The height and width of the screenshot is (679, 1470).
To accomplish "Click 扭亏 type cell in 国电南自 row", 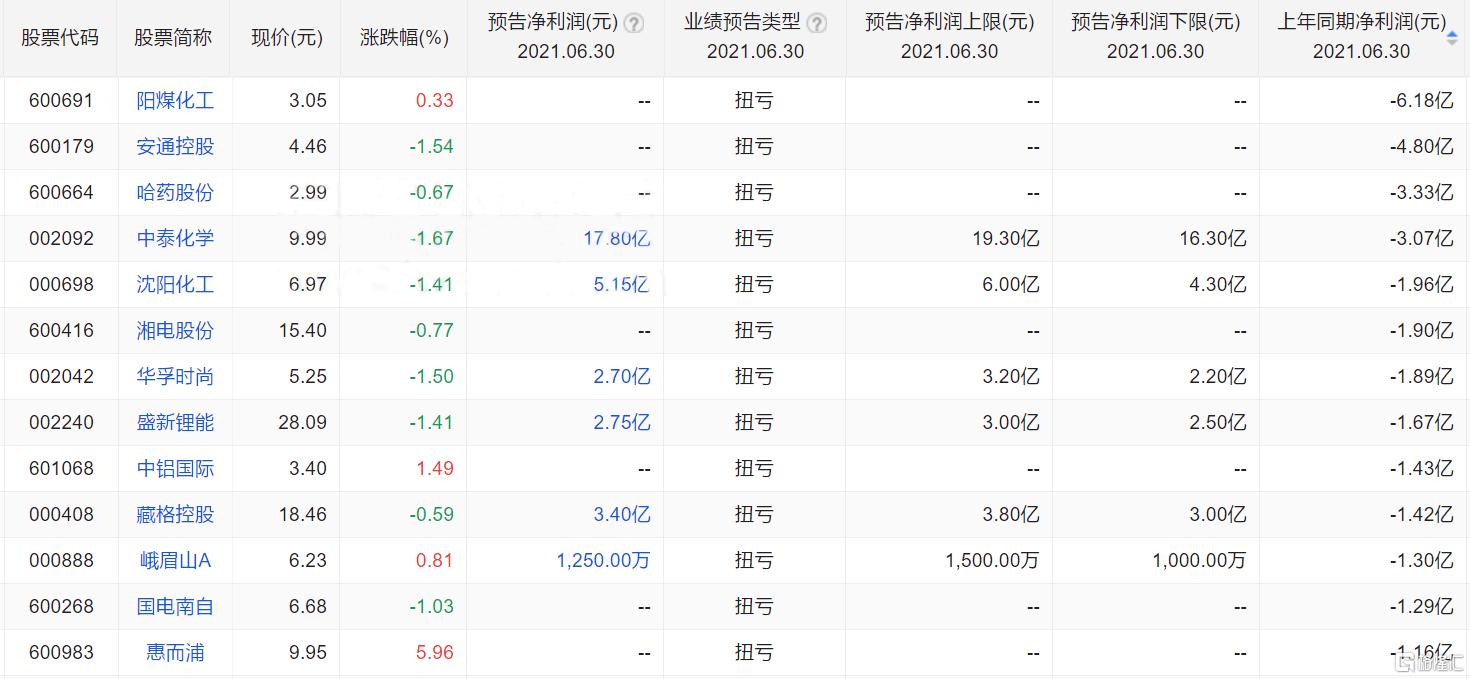I will point(754,606).
